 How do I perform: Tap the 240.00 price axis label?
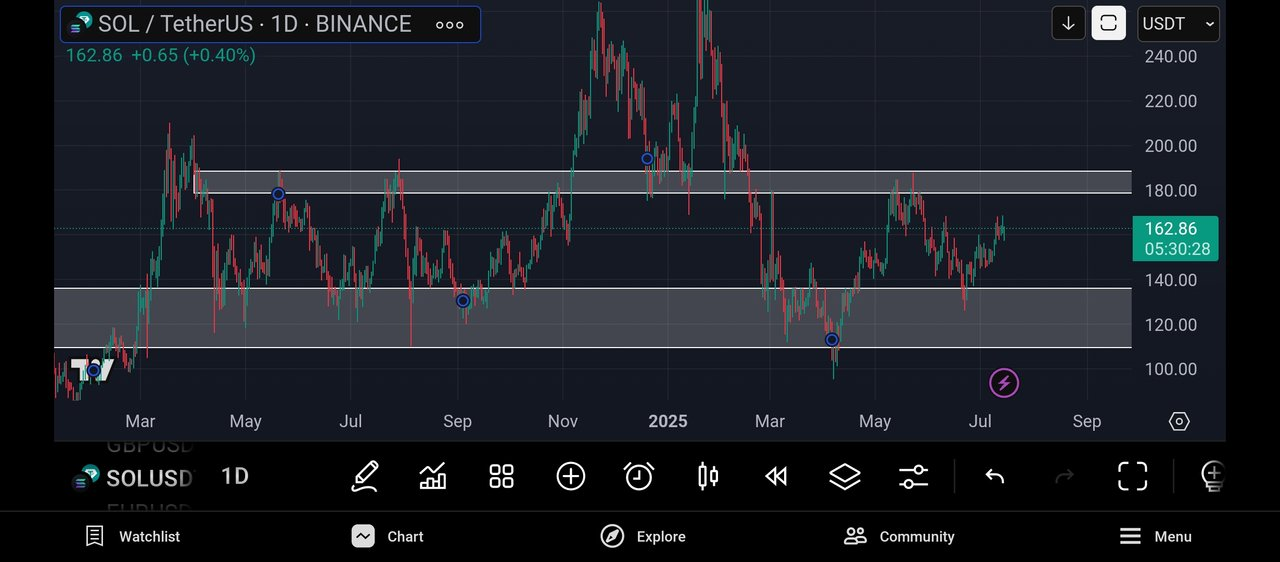point(1170,56)
